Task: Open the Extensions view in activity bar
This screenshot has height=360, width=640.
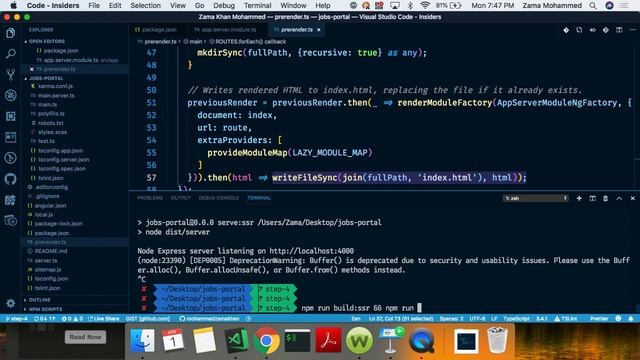Action: point(11,116)
